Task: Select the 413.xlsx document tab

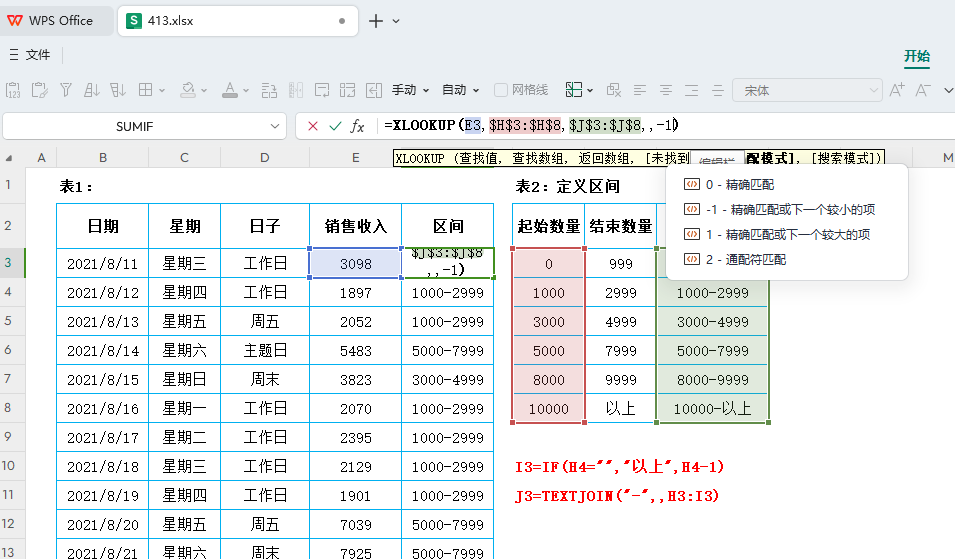Action: (238, 21)
